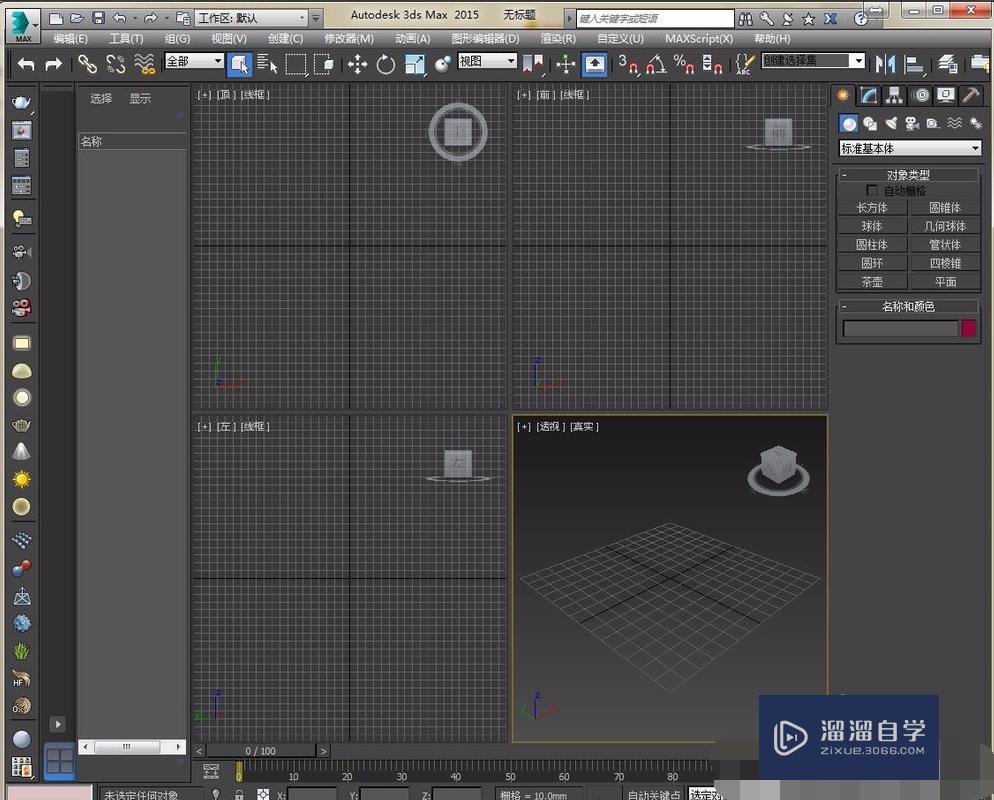This screenshot has height=800, width=994.
Task: Enable the 自动栅格 checkbox
Action: (872, 190)
